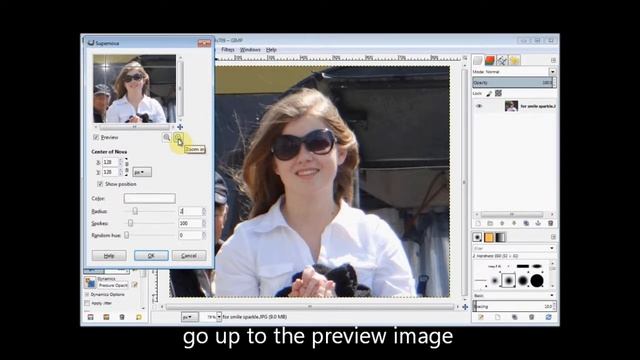The height and width of the screenshot is (360, 640).
Task: Save tool options preset icon
Action: click(x=91, y=317)
